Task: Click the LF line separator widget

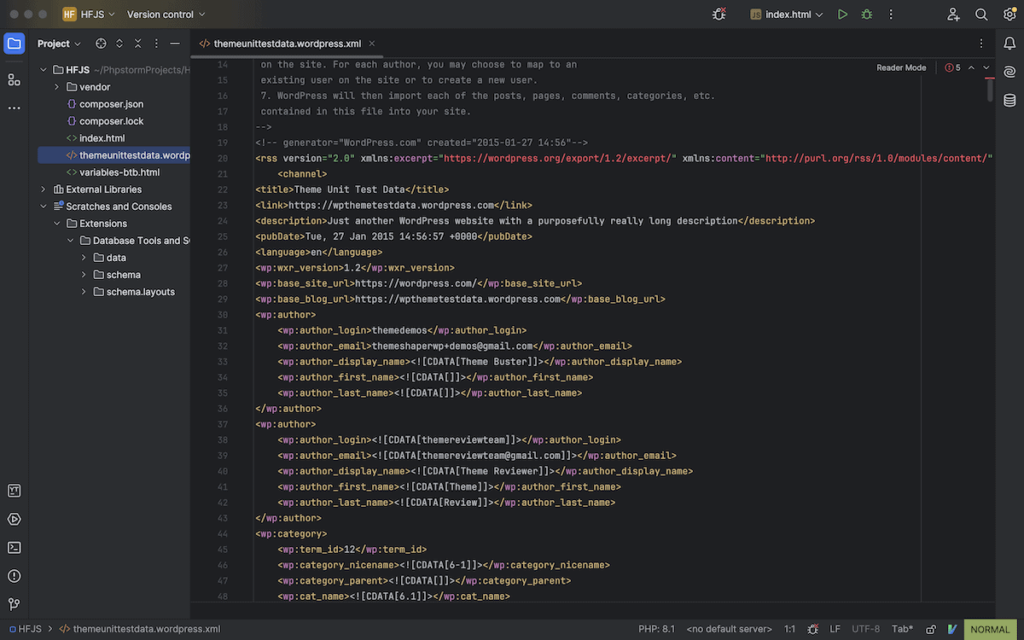Action: [835, 629]
